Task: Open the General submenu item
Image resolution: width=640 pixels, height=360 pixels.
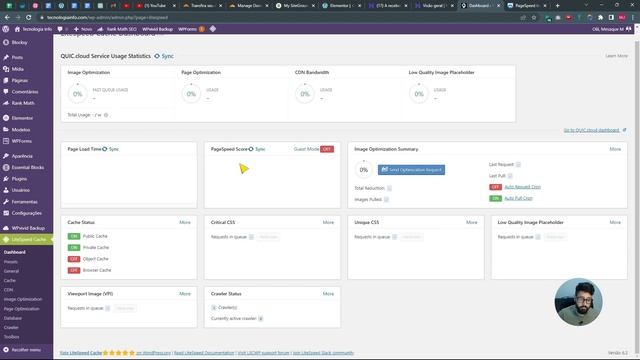Action: tap(11, 271)
